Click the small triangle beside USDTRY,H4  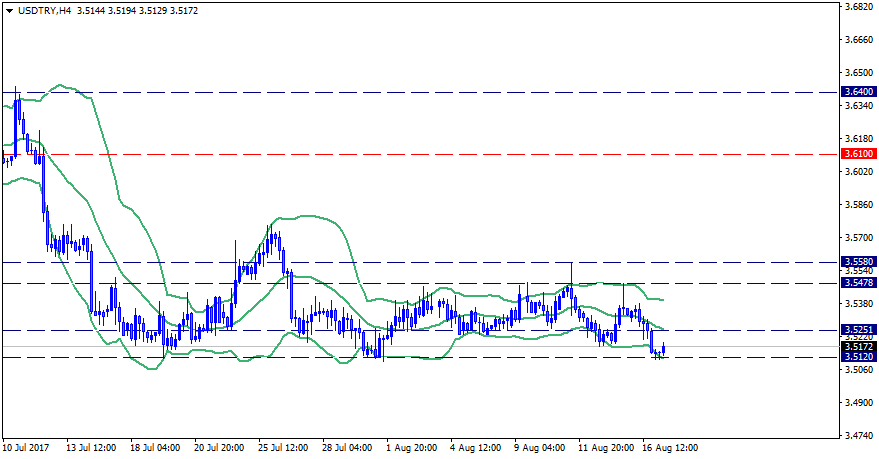click(x=8, y=10)
